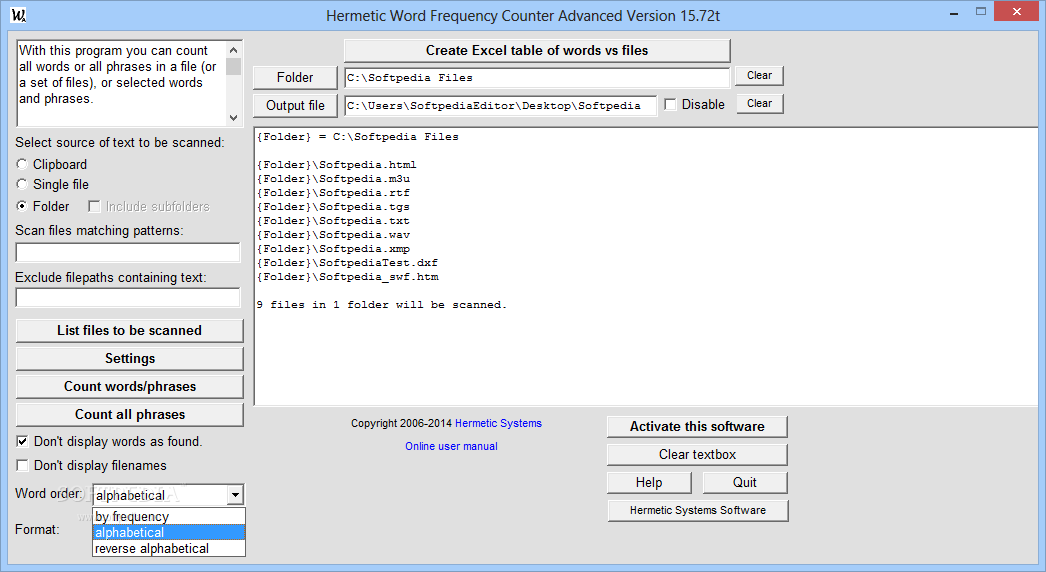Click the Softpedia.wav line in the file list
The width and height of the screenshot is (1046, 572).
tap(334, 235)
